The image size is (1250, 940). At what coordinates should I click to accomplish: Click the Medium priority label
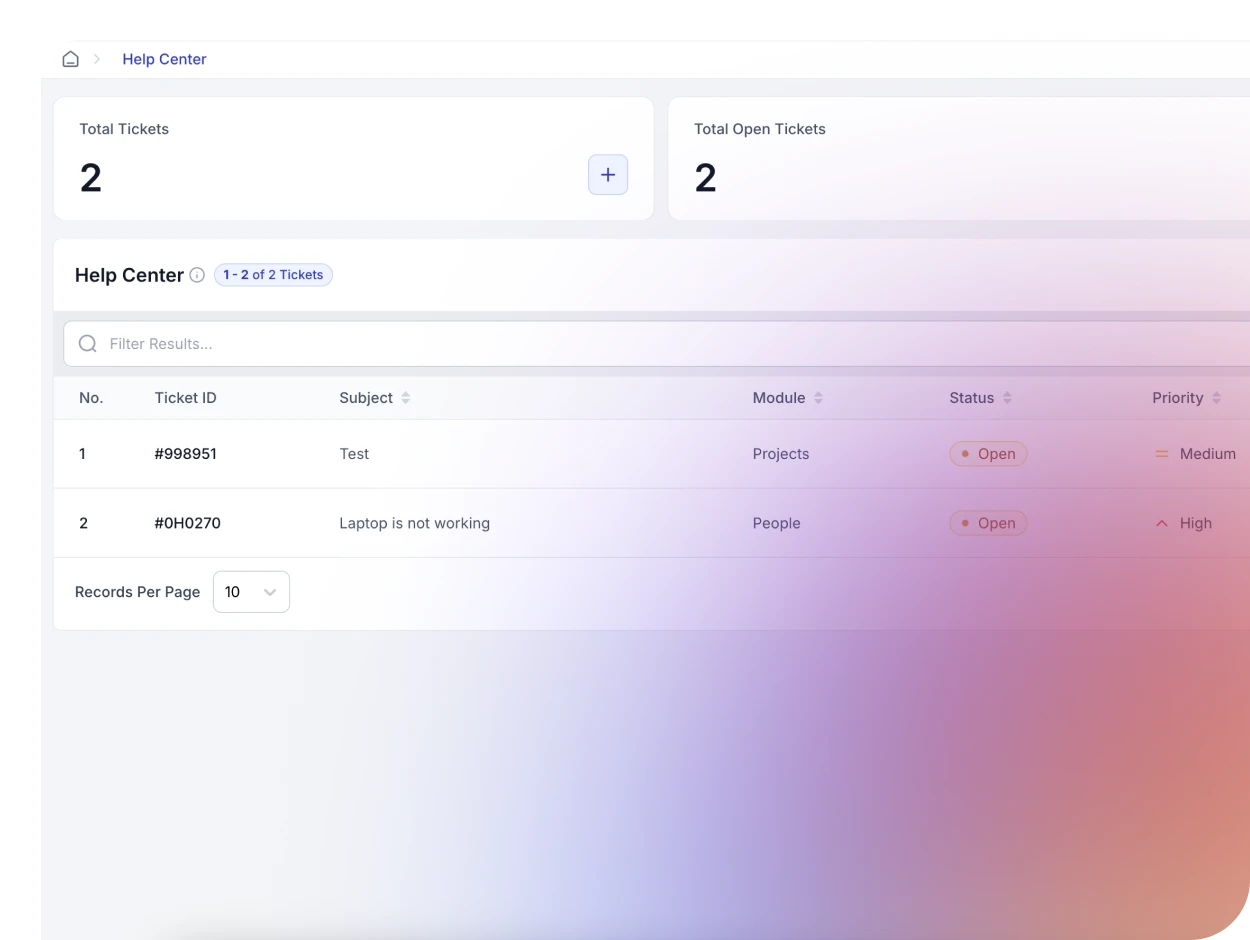[1206, 454]
